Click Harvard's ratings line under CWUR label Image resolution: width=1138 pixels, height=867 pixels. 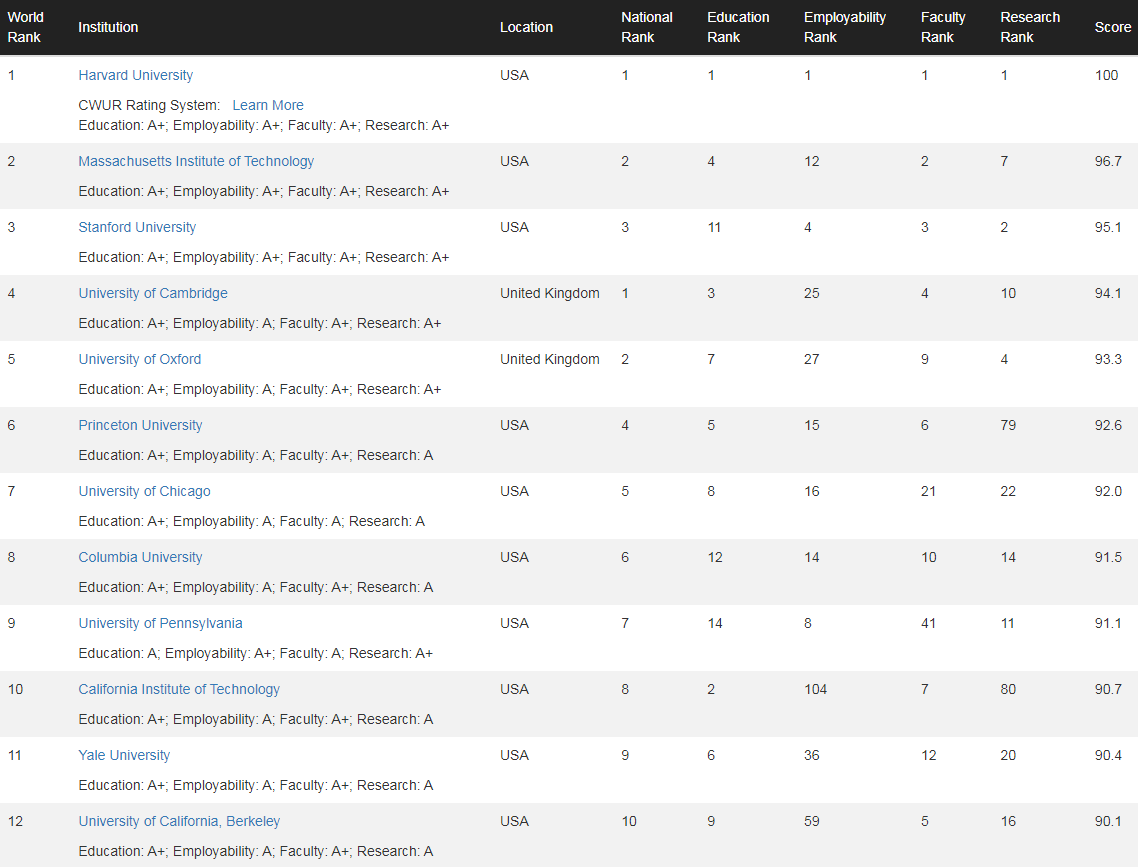pos(263,126)
